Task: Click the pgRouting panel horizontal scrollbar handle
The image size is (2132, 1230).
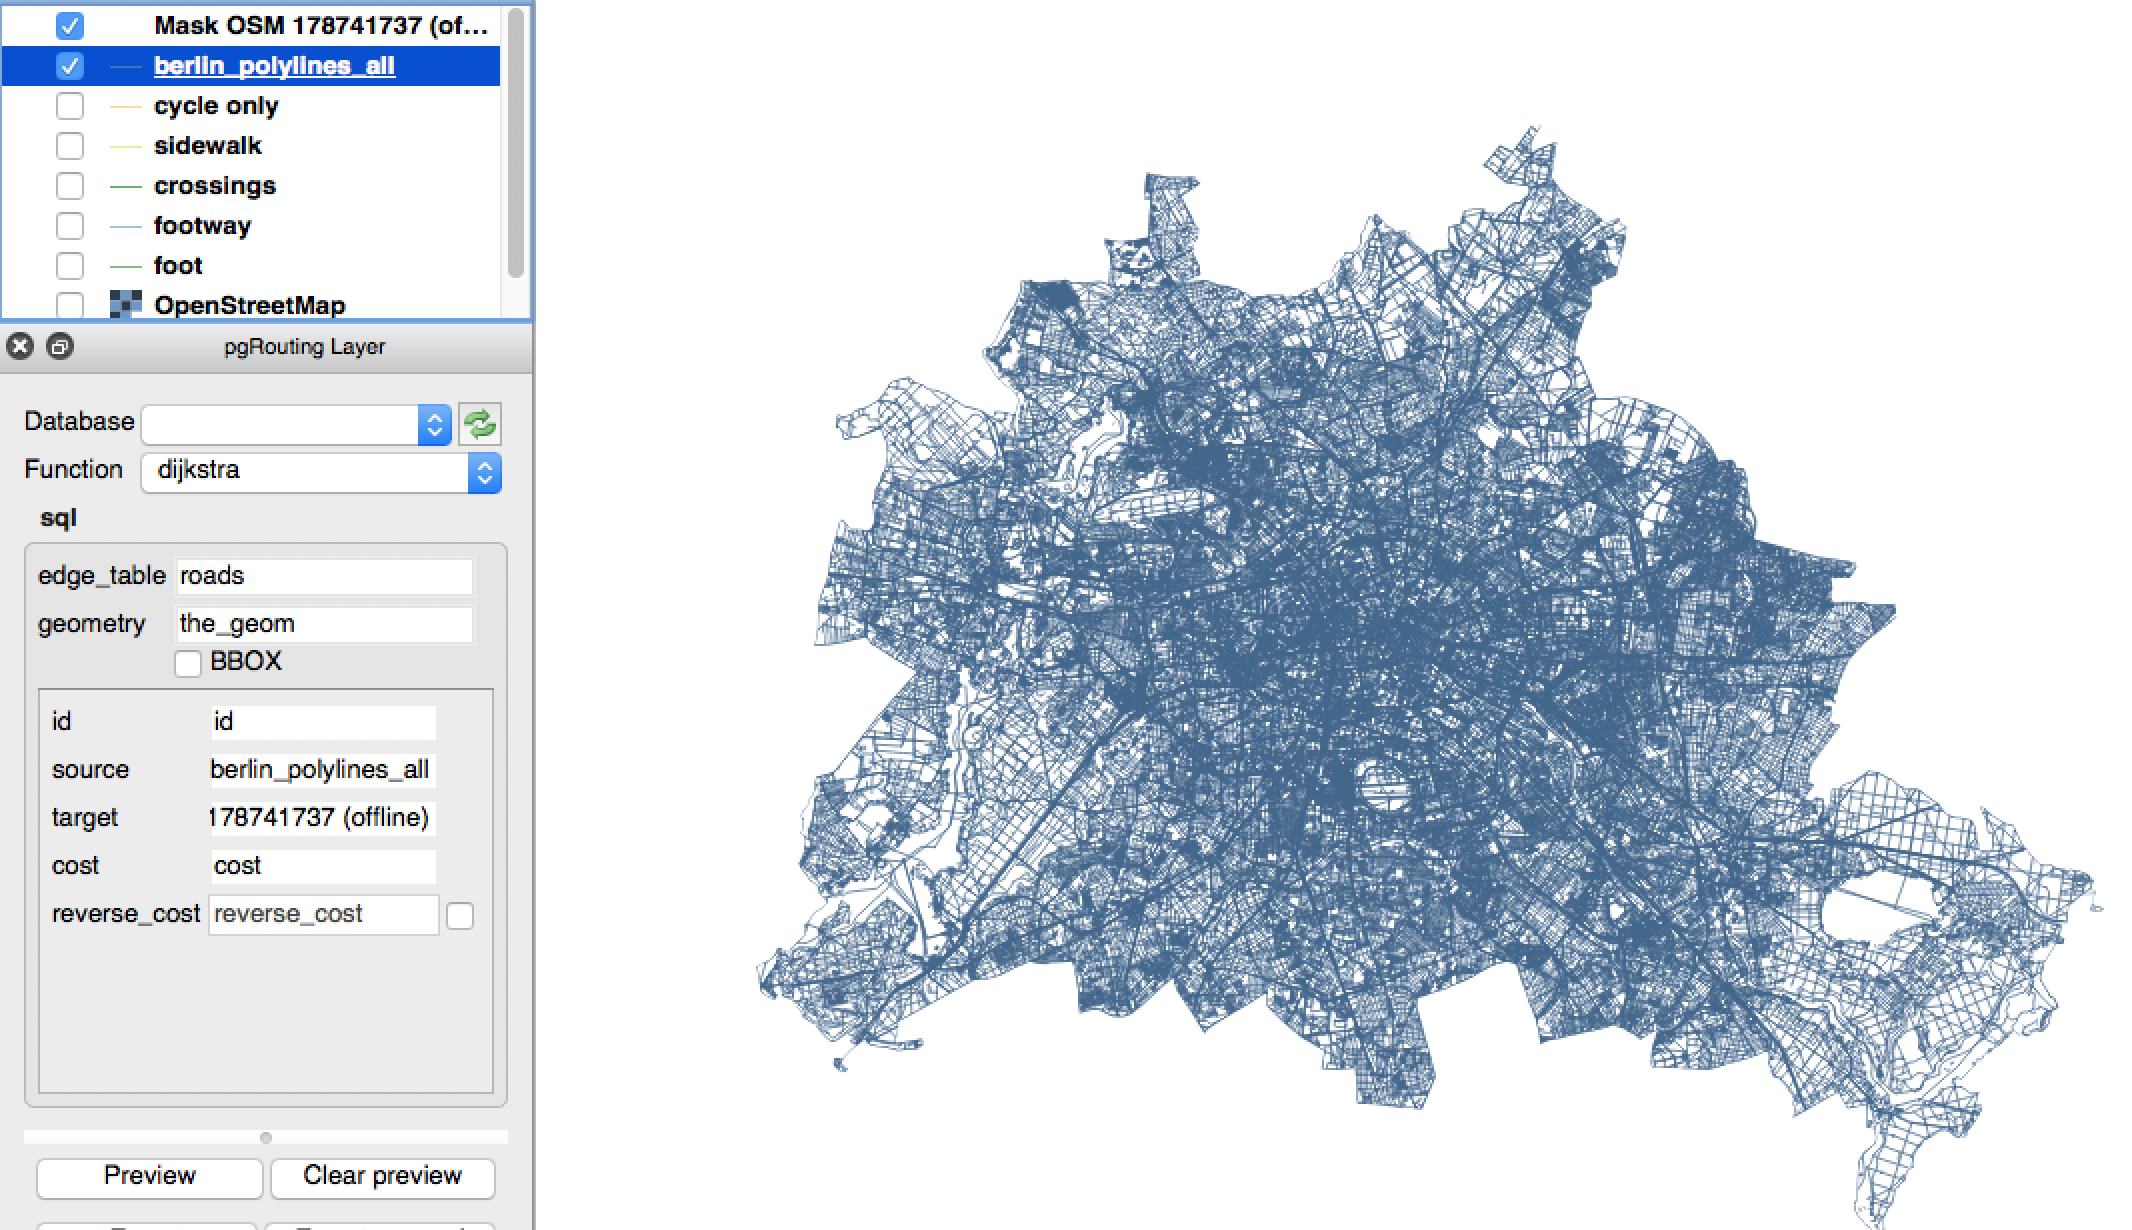Action: 265,1137
